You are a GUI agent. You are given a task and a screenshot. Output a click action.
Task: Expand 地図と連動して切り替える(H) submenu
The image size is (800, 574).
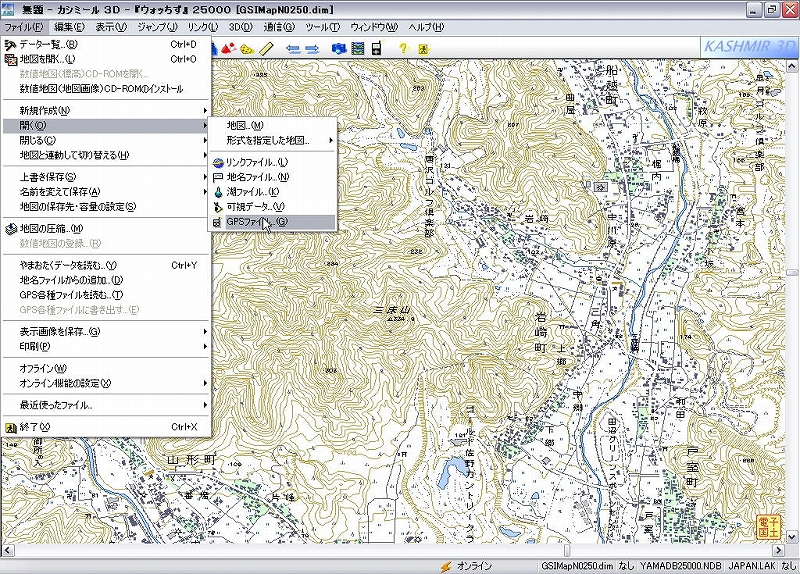tap(106, 155)
